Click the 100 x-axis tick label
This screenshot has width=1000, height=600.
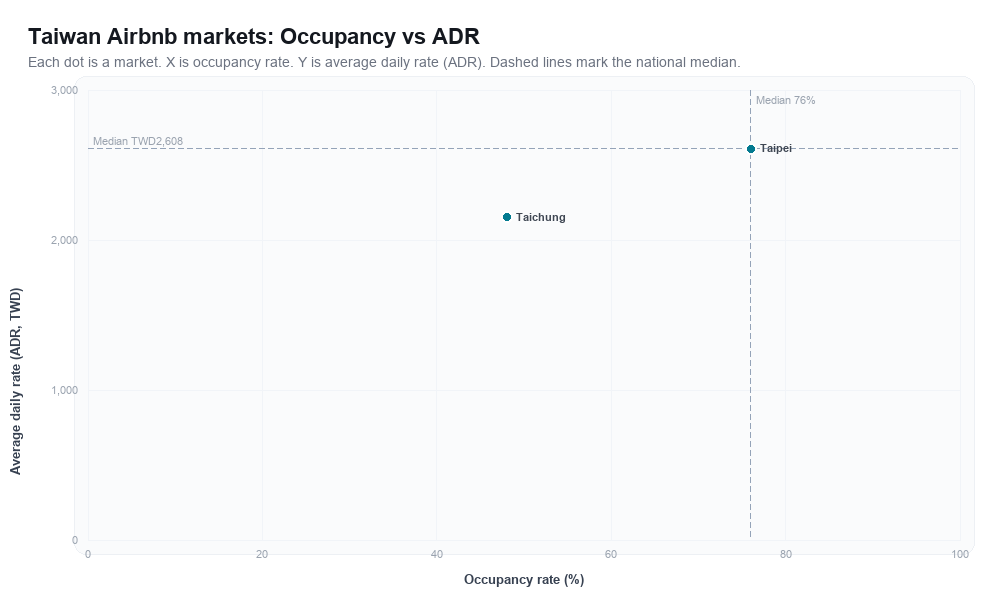[x=960, y=554]
